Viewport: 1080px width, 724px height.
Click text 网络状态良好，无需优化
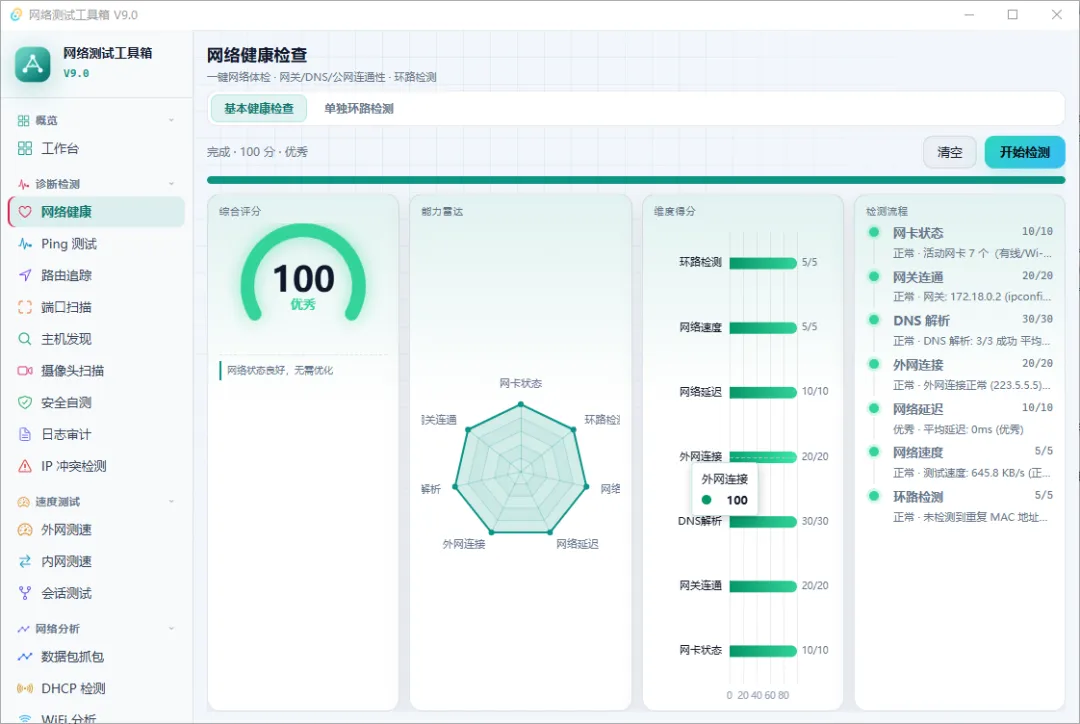point(280,370)
